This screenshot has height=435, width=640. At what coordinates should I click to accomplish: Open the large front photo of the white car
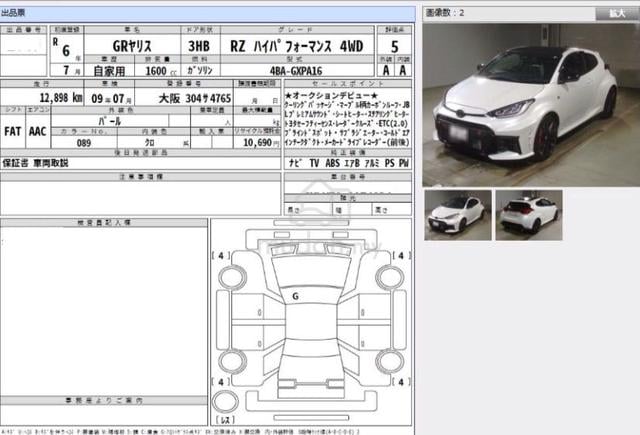pos(531,105)
